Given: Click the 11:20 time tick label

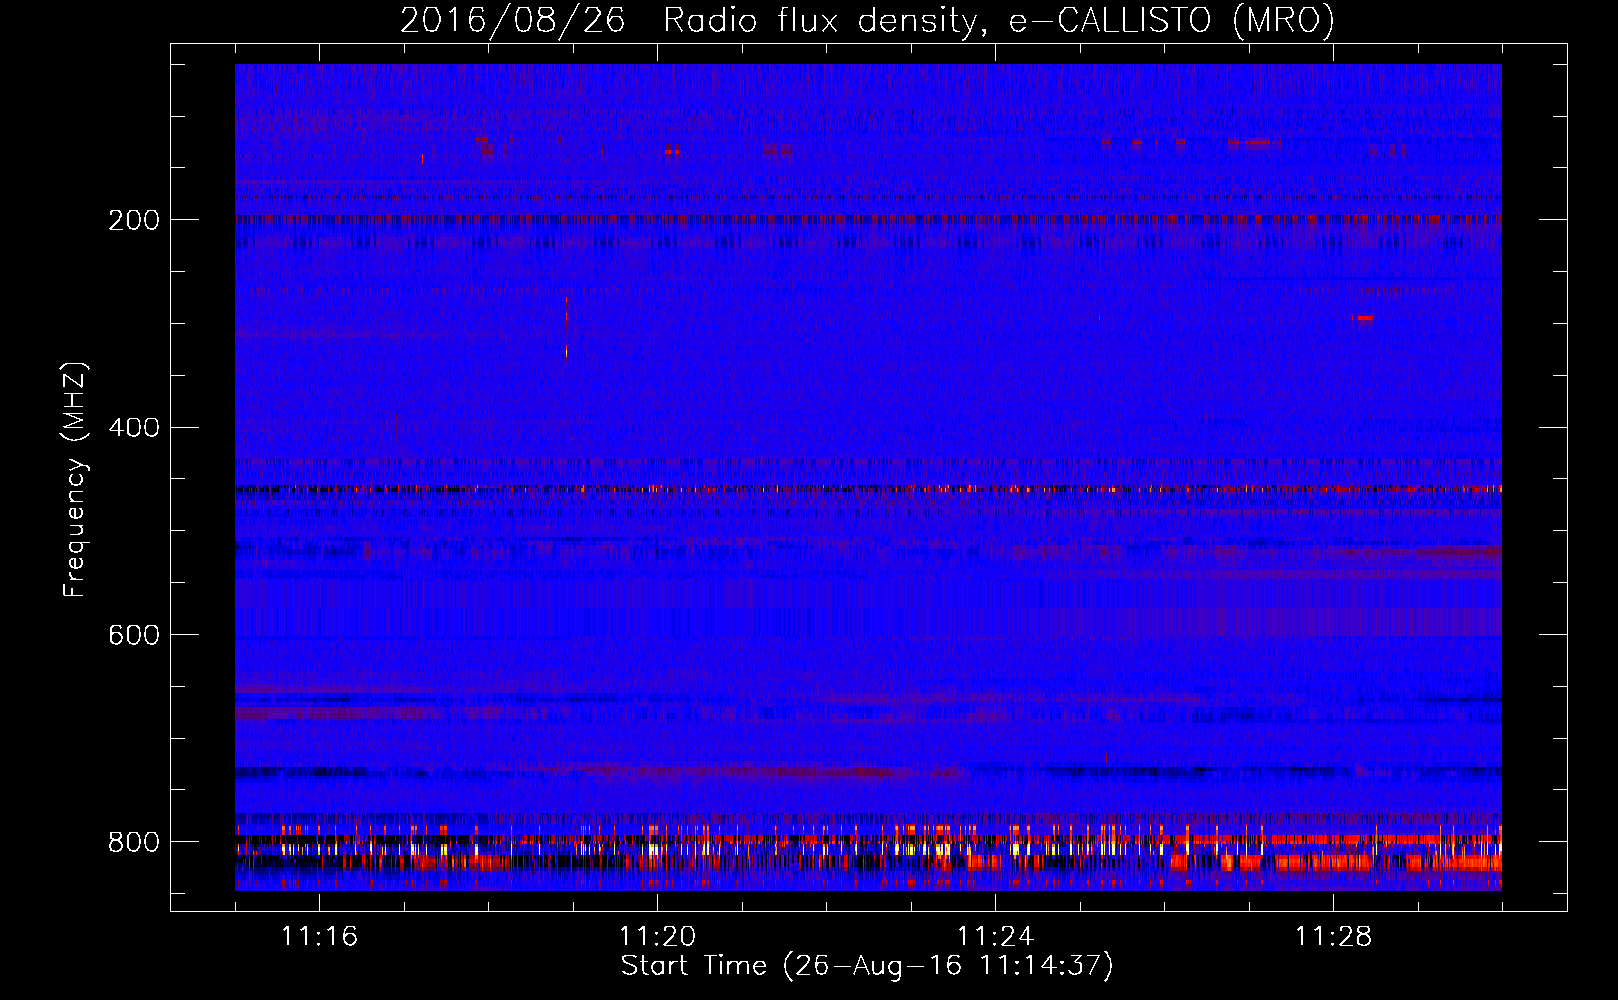Looking at the screenshot, I should click(x=657, y=936).
